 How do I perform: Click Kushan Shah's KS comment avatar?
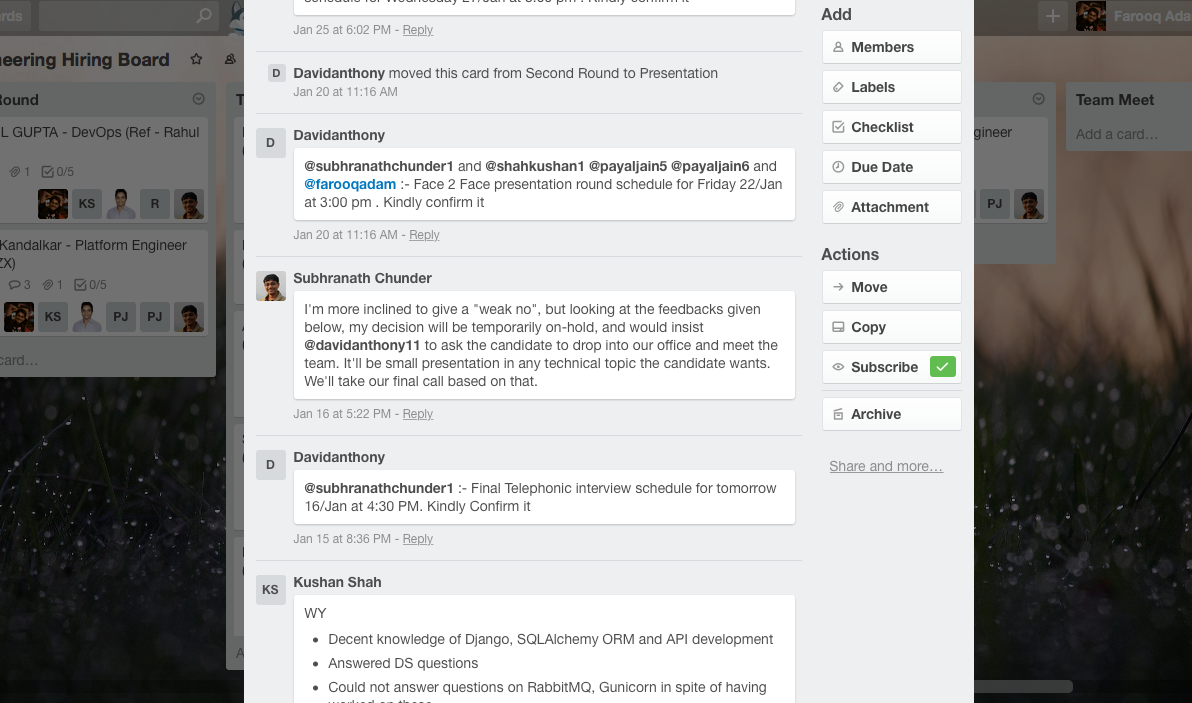point(271,590)
